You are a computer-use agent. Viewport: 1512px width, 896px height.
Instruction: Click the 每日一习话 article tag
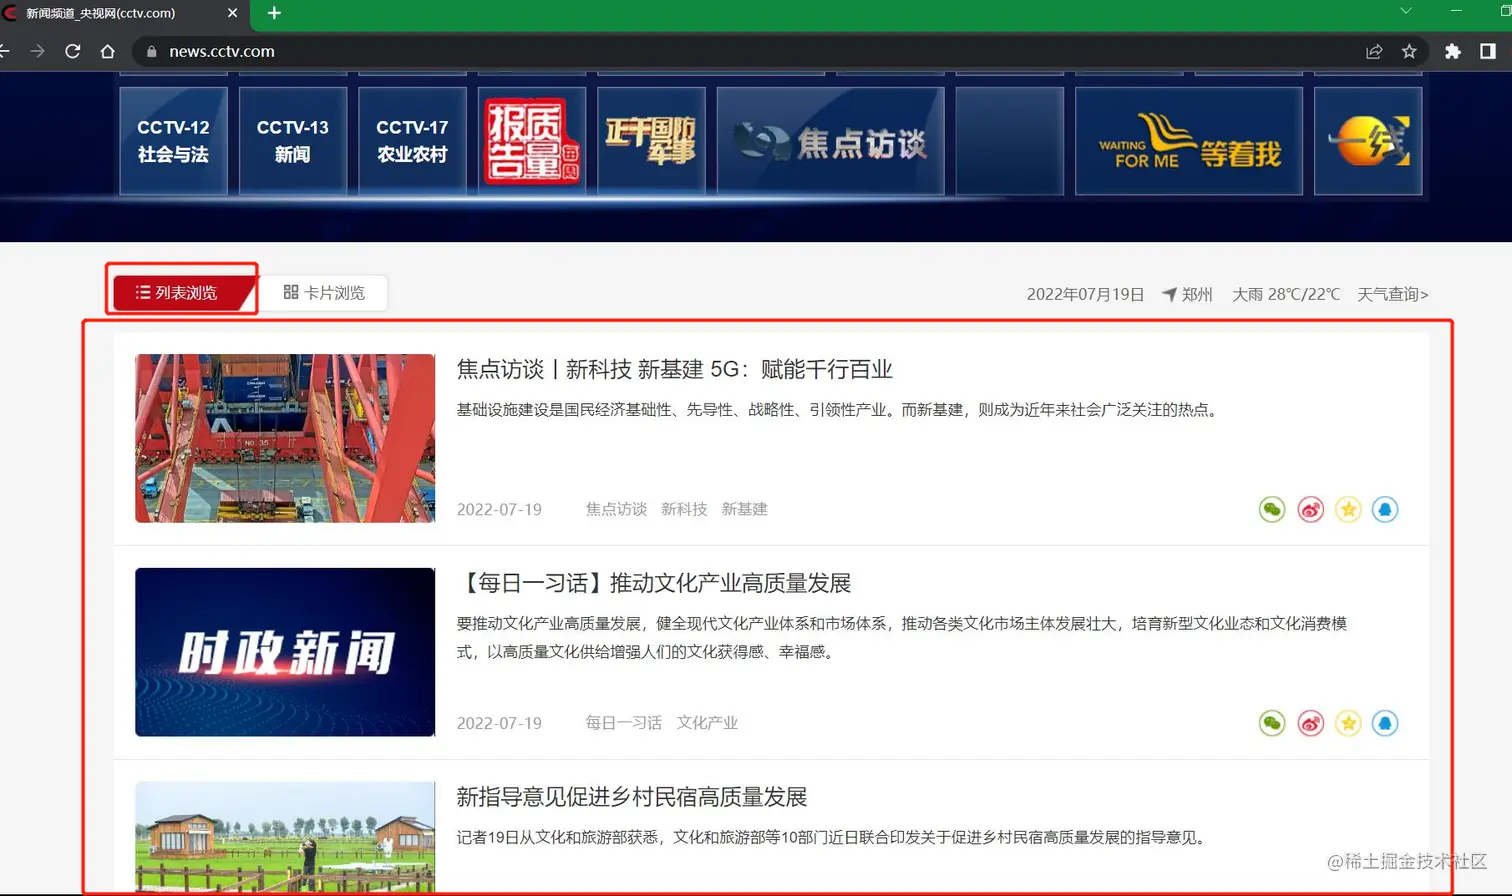click(624, 723)
